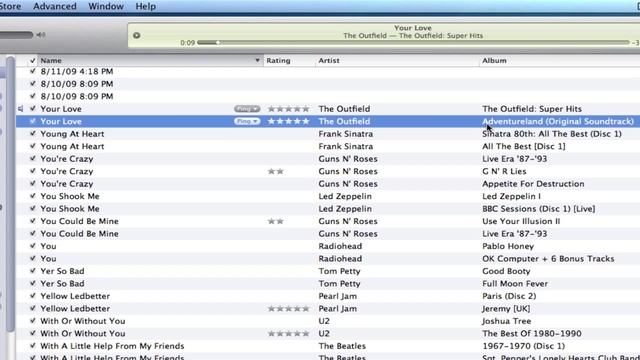
Task: Click Frank Sinatra artist in Sinatra 80th row
Action: (346, 134)
